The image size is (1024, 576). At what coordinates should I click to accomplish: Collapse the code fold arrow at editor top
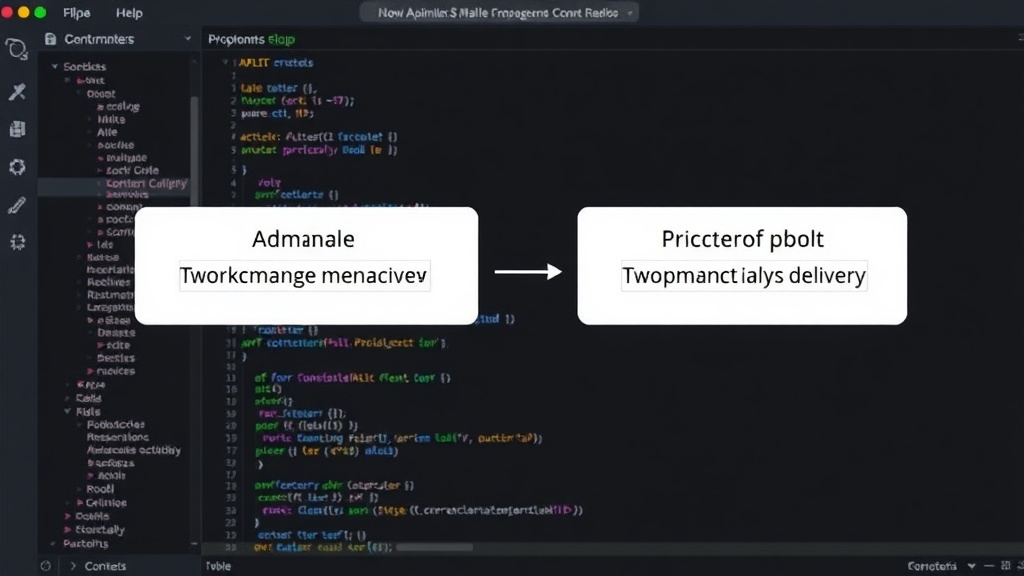225,63
